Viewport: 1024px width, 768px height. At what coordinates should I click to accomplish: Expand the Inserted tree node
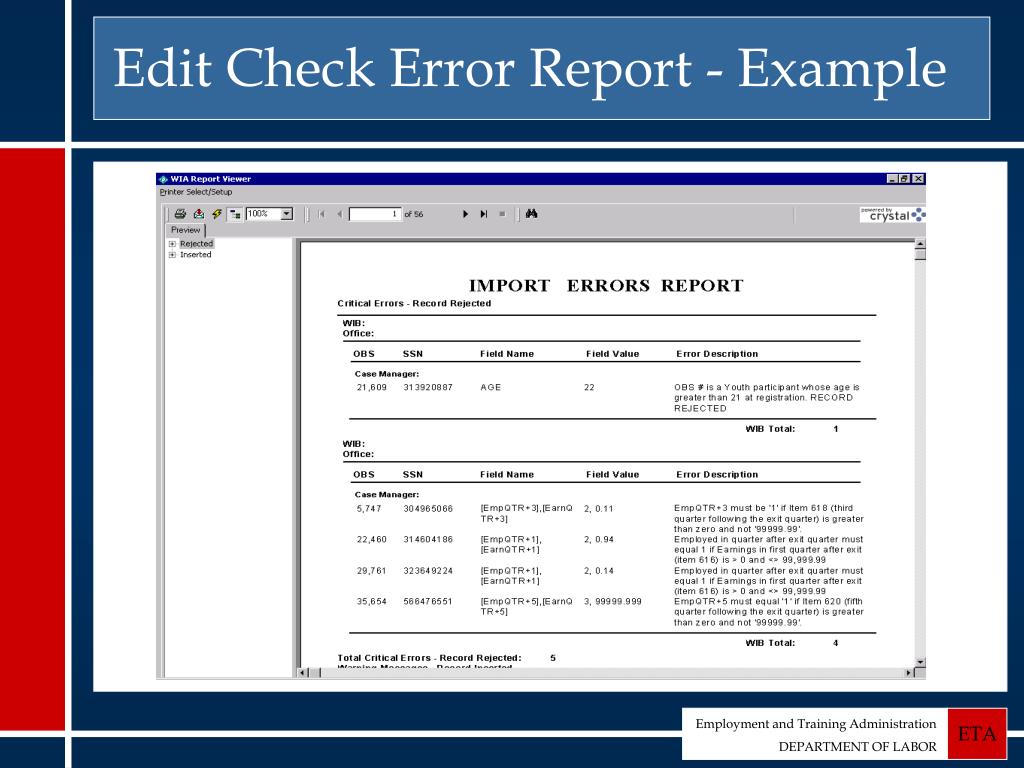172,255
